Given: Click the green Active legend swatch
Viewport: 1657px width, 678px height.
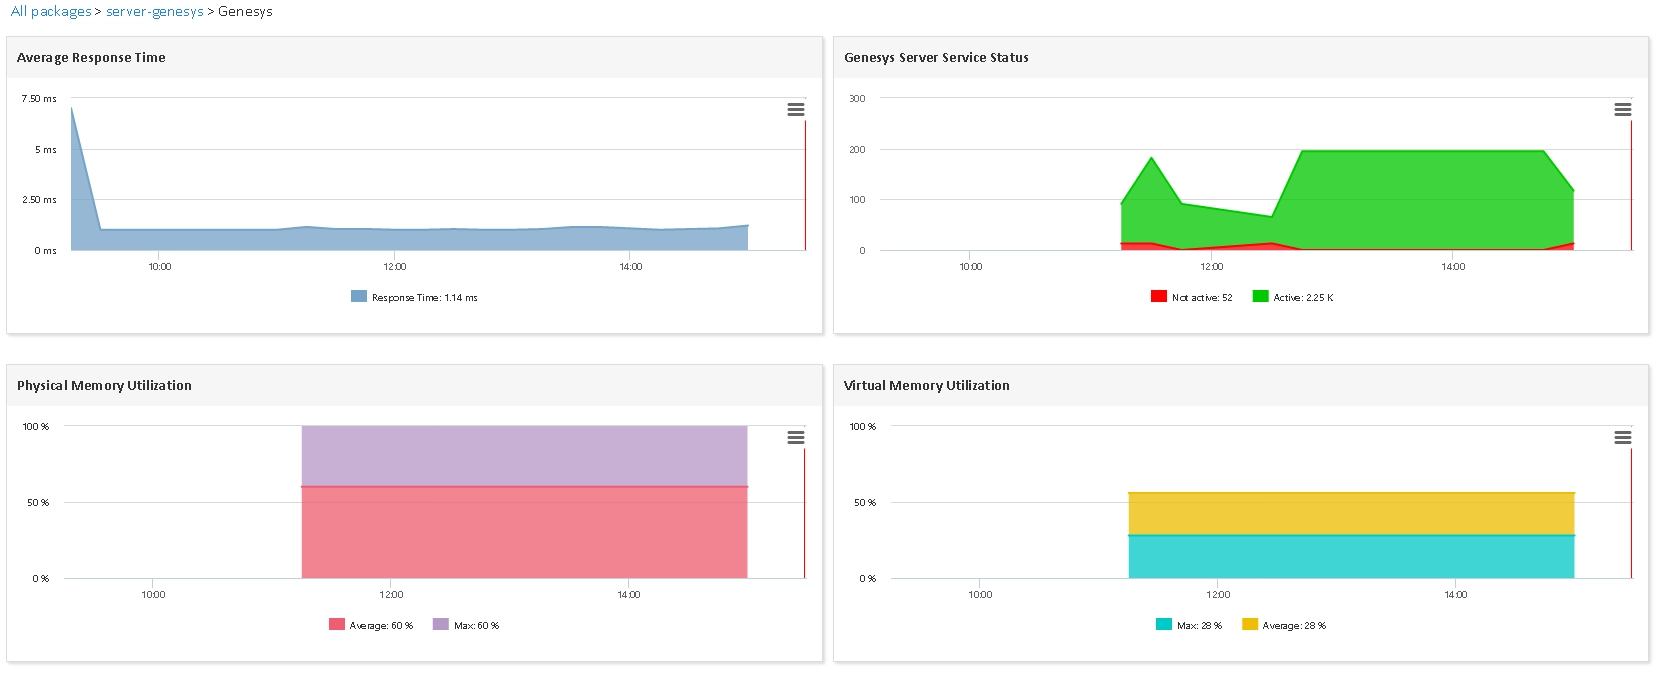Looking at the screenshot, I should (1261, 296).
